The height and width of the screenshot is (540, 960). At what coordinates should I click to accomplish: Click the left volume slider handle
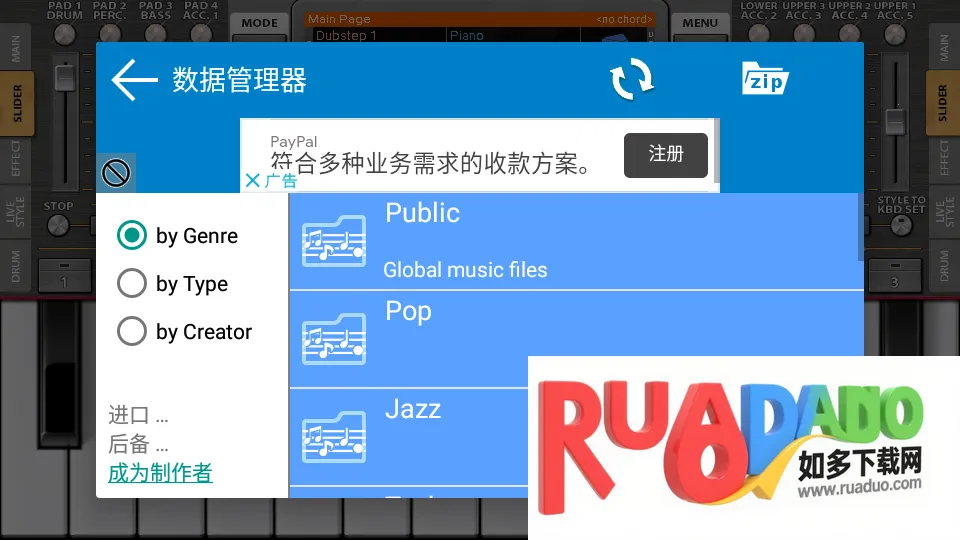64,77
